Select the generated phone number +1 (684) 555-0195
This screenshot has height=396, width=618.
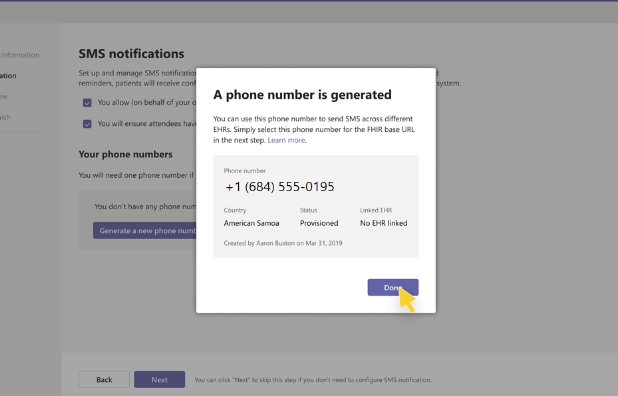tap(280, 187)
